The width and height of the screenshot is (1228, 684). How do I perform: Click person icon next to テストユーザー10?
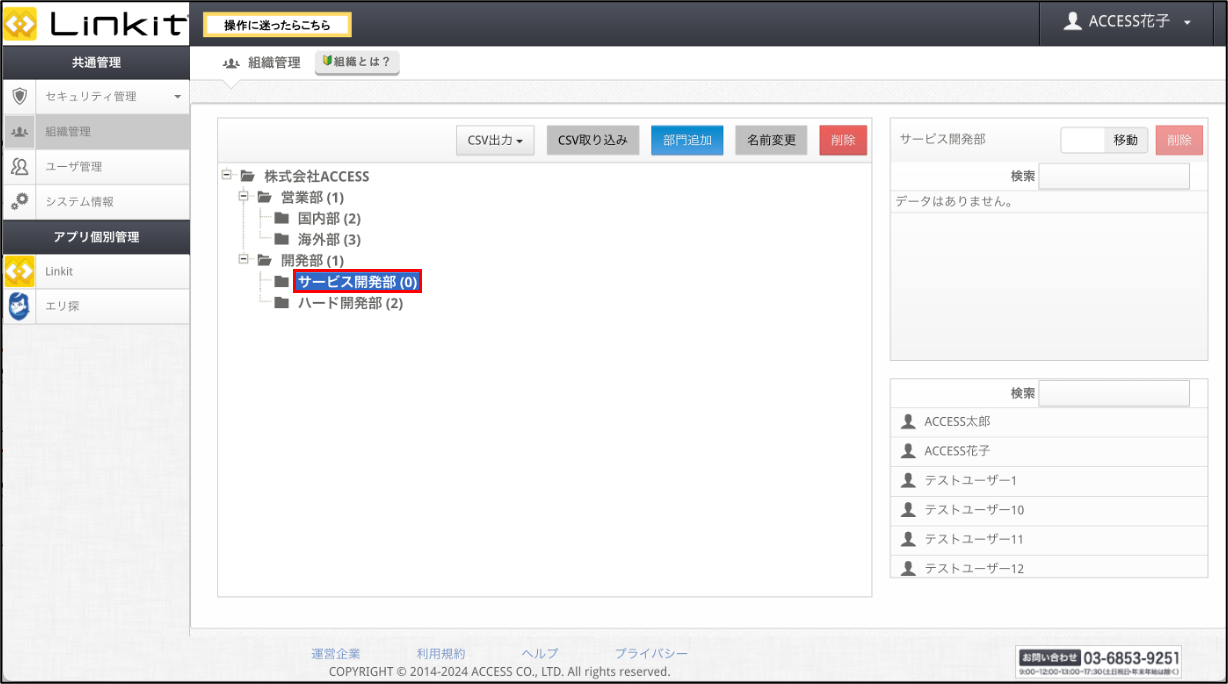click(x=908, y=509)
